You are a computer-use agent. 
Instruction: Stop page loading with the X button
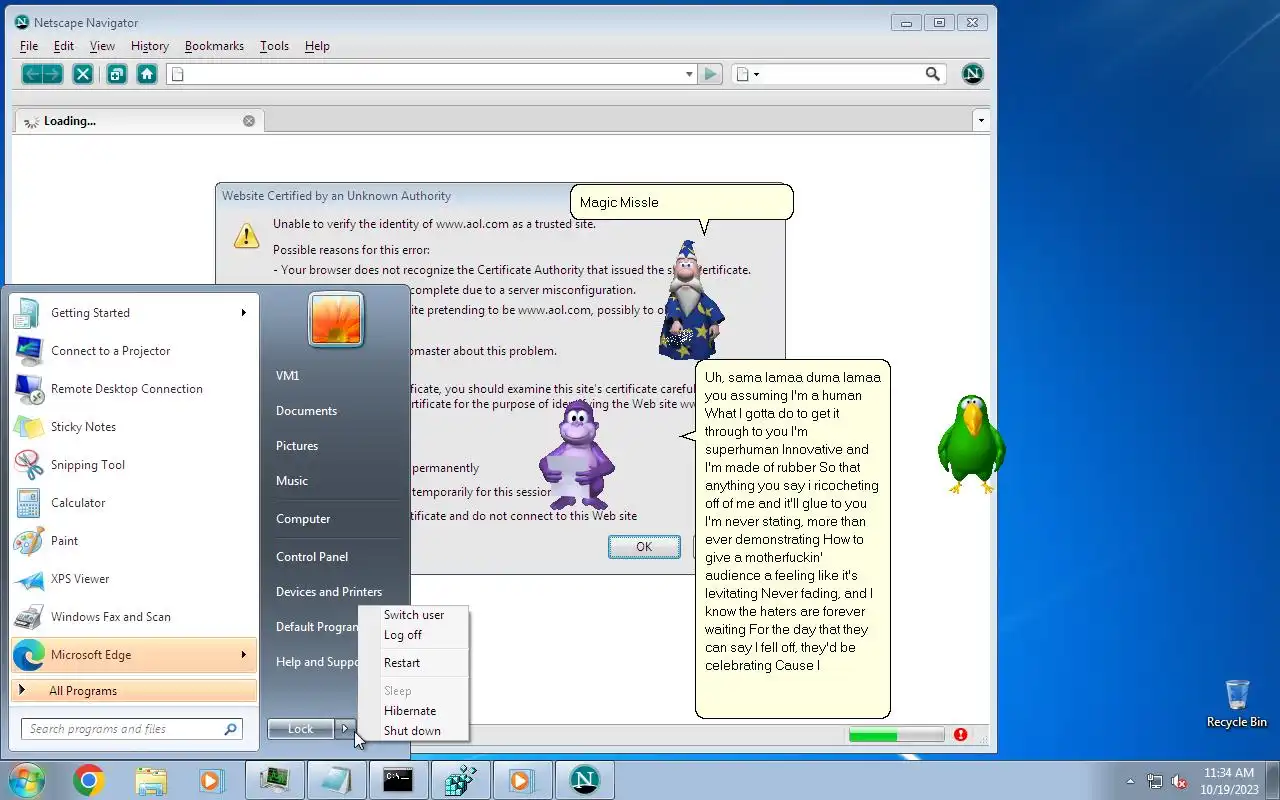pyautogui.click(x=83, y=74)
